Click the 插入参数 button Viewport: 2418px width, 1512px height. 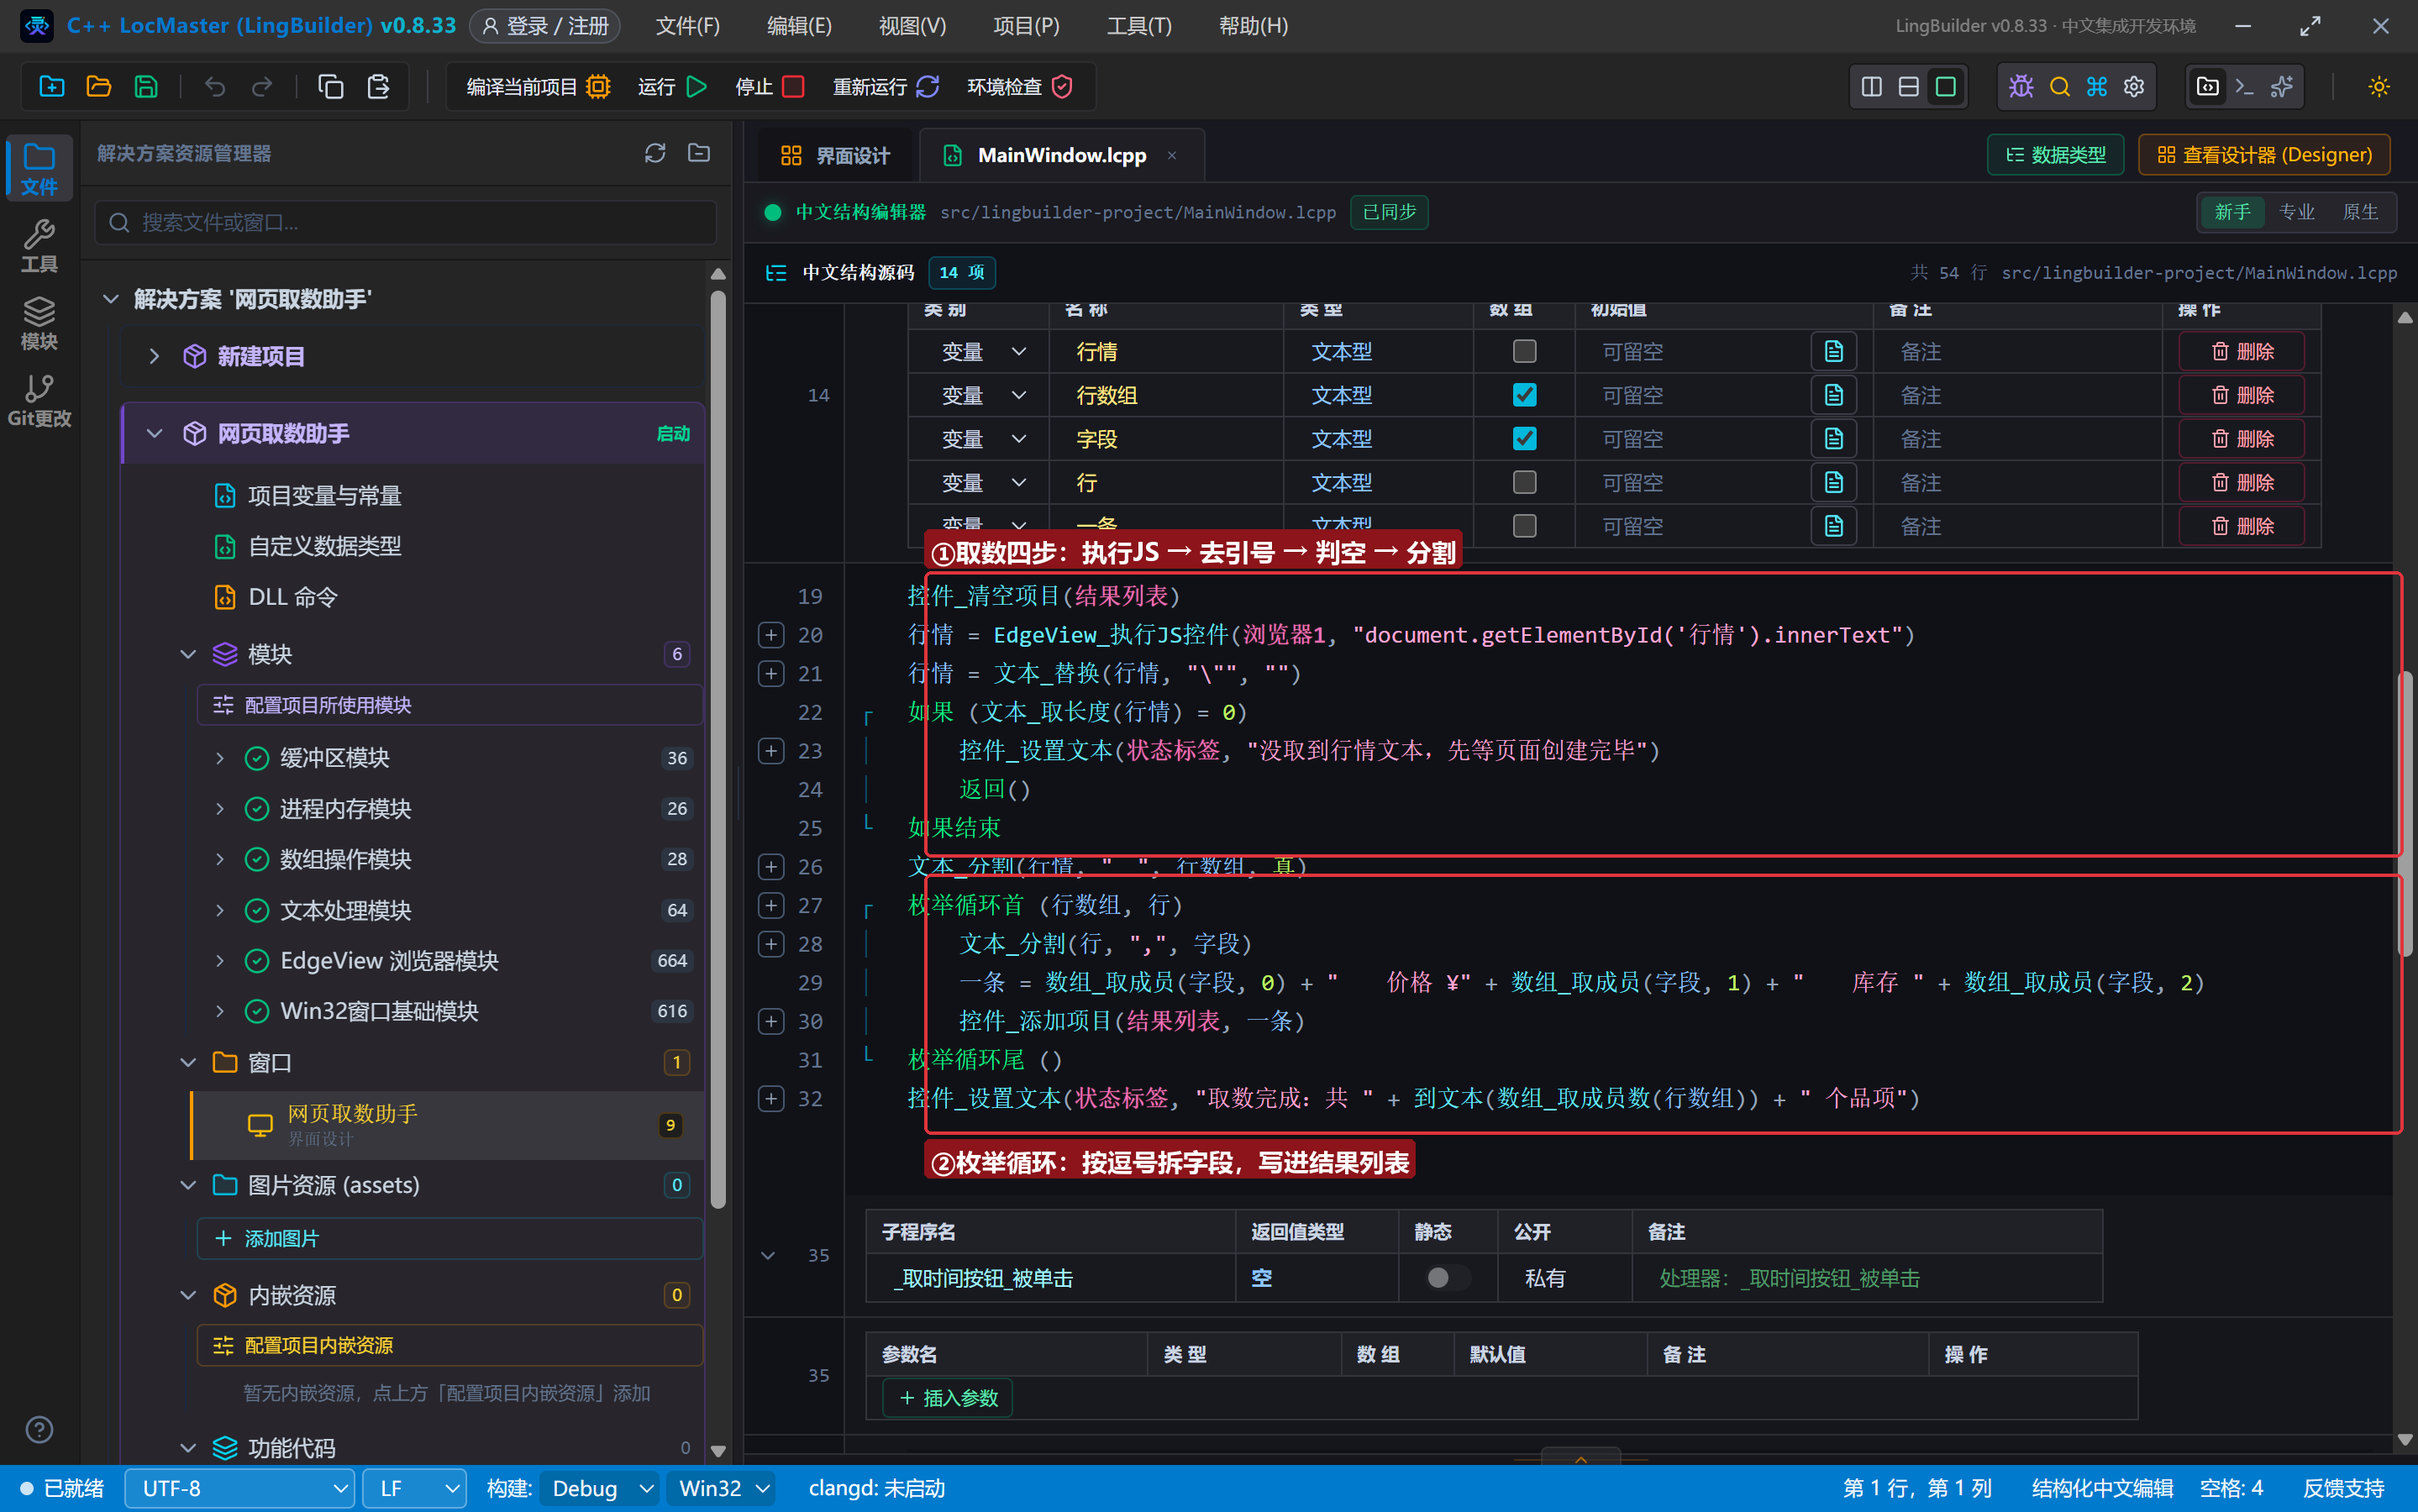(947, 1398)
